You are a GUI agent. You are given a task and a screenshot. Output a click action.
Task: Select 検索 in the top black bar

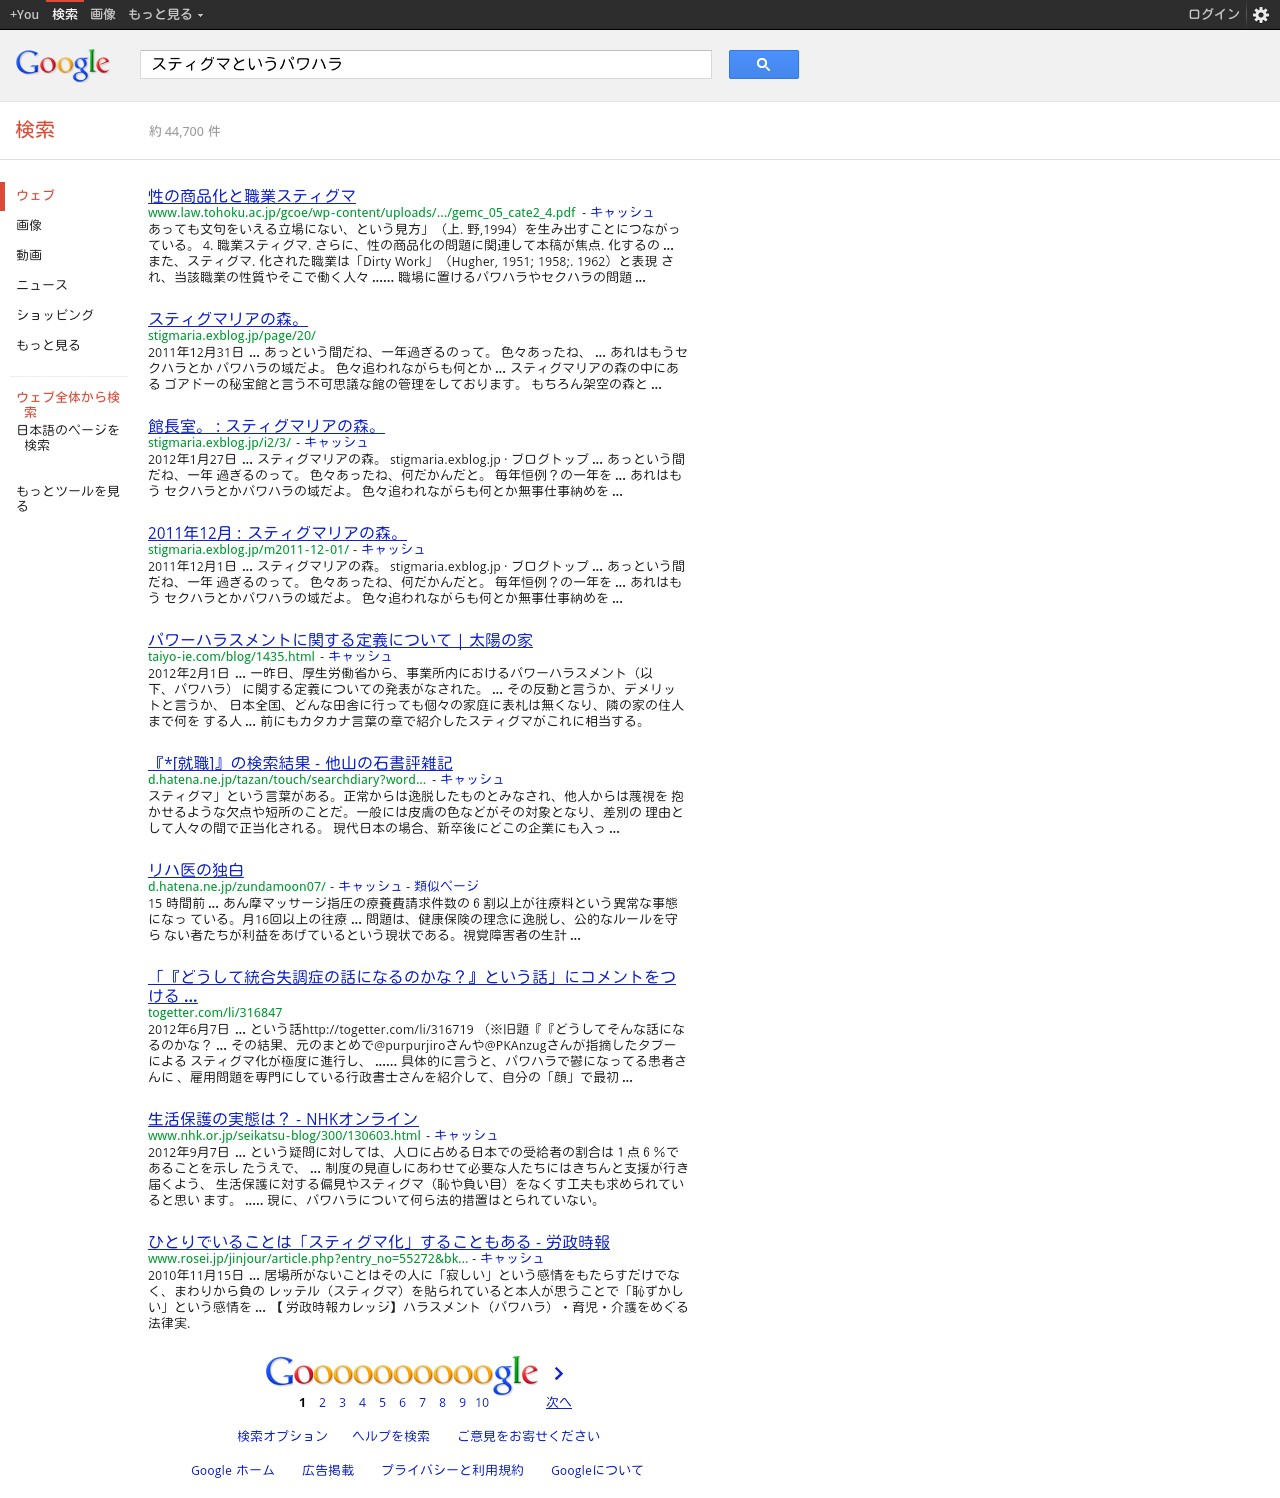pos(65,14)
